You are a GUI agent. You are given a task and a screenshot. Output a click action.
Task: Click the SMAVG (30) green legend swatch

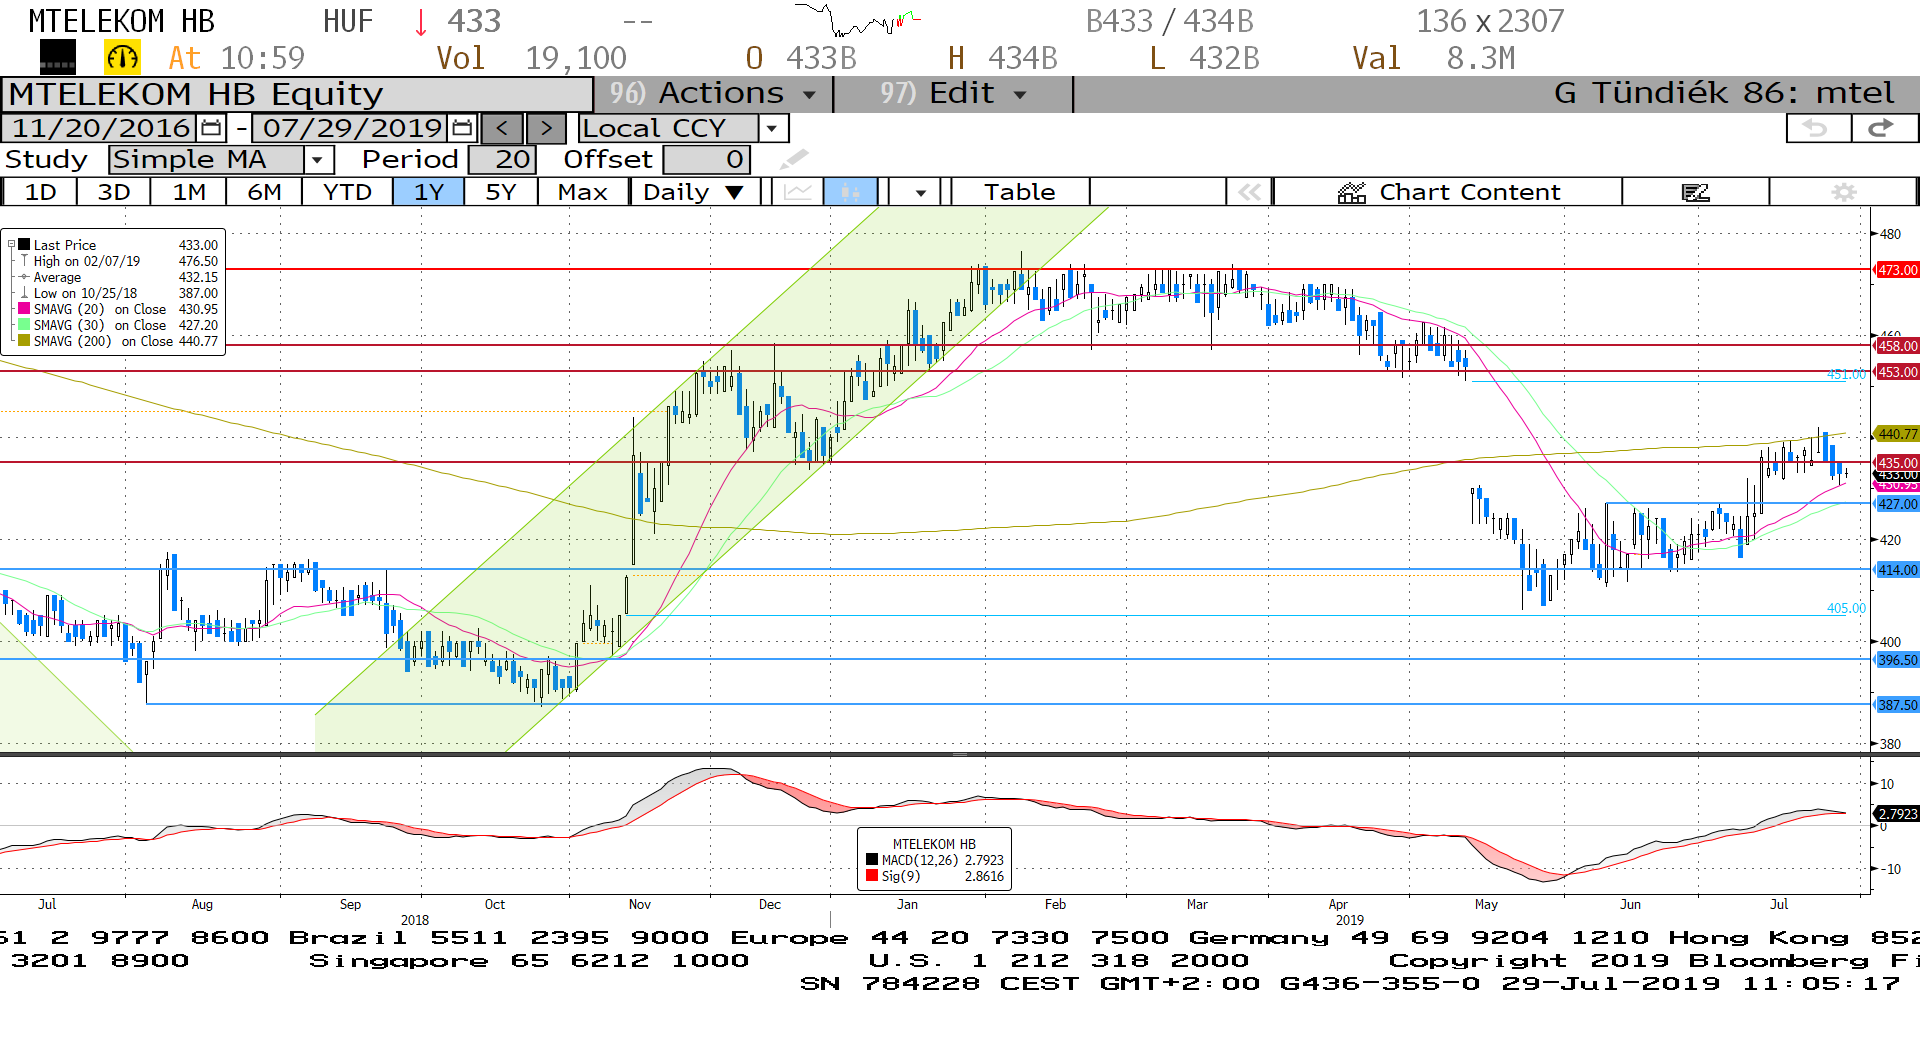(24, 325)
